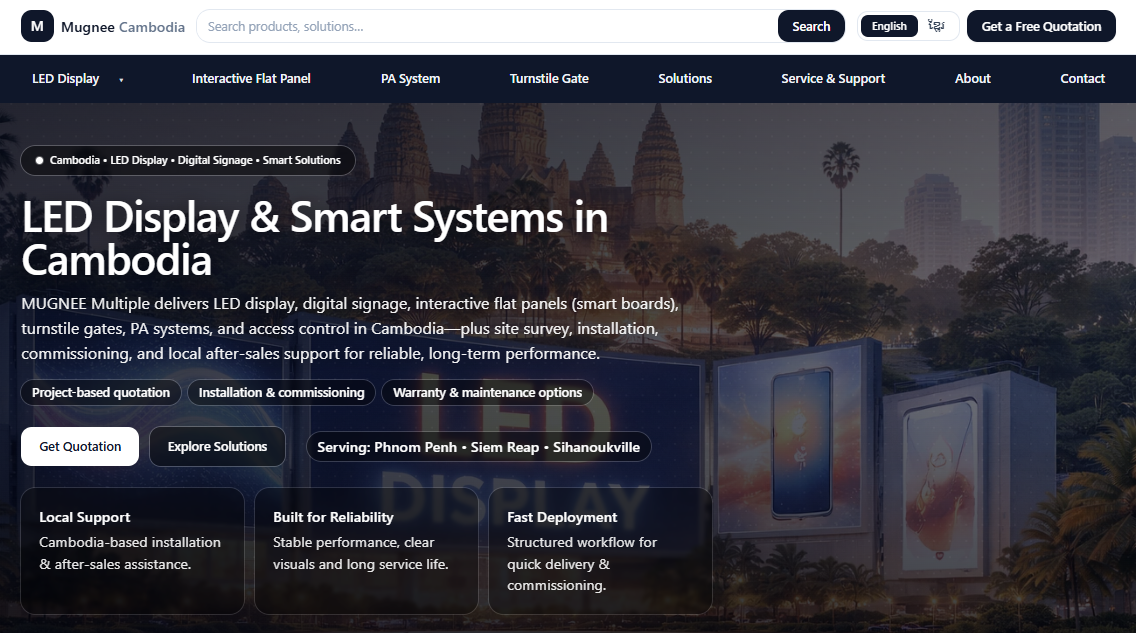Select Contact from the navigation bar
This screenshot has width=1136, height=633.
tap(1082, 78)
